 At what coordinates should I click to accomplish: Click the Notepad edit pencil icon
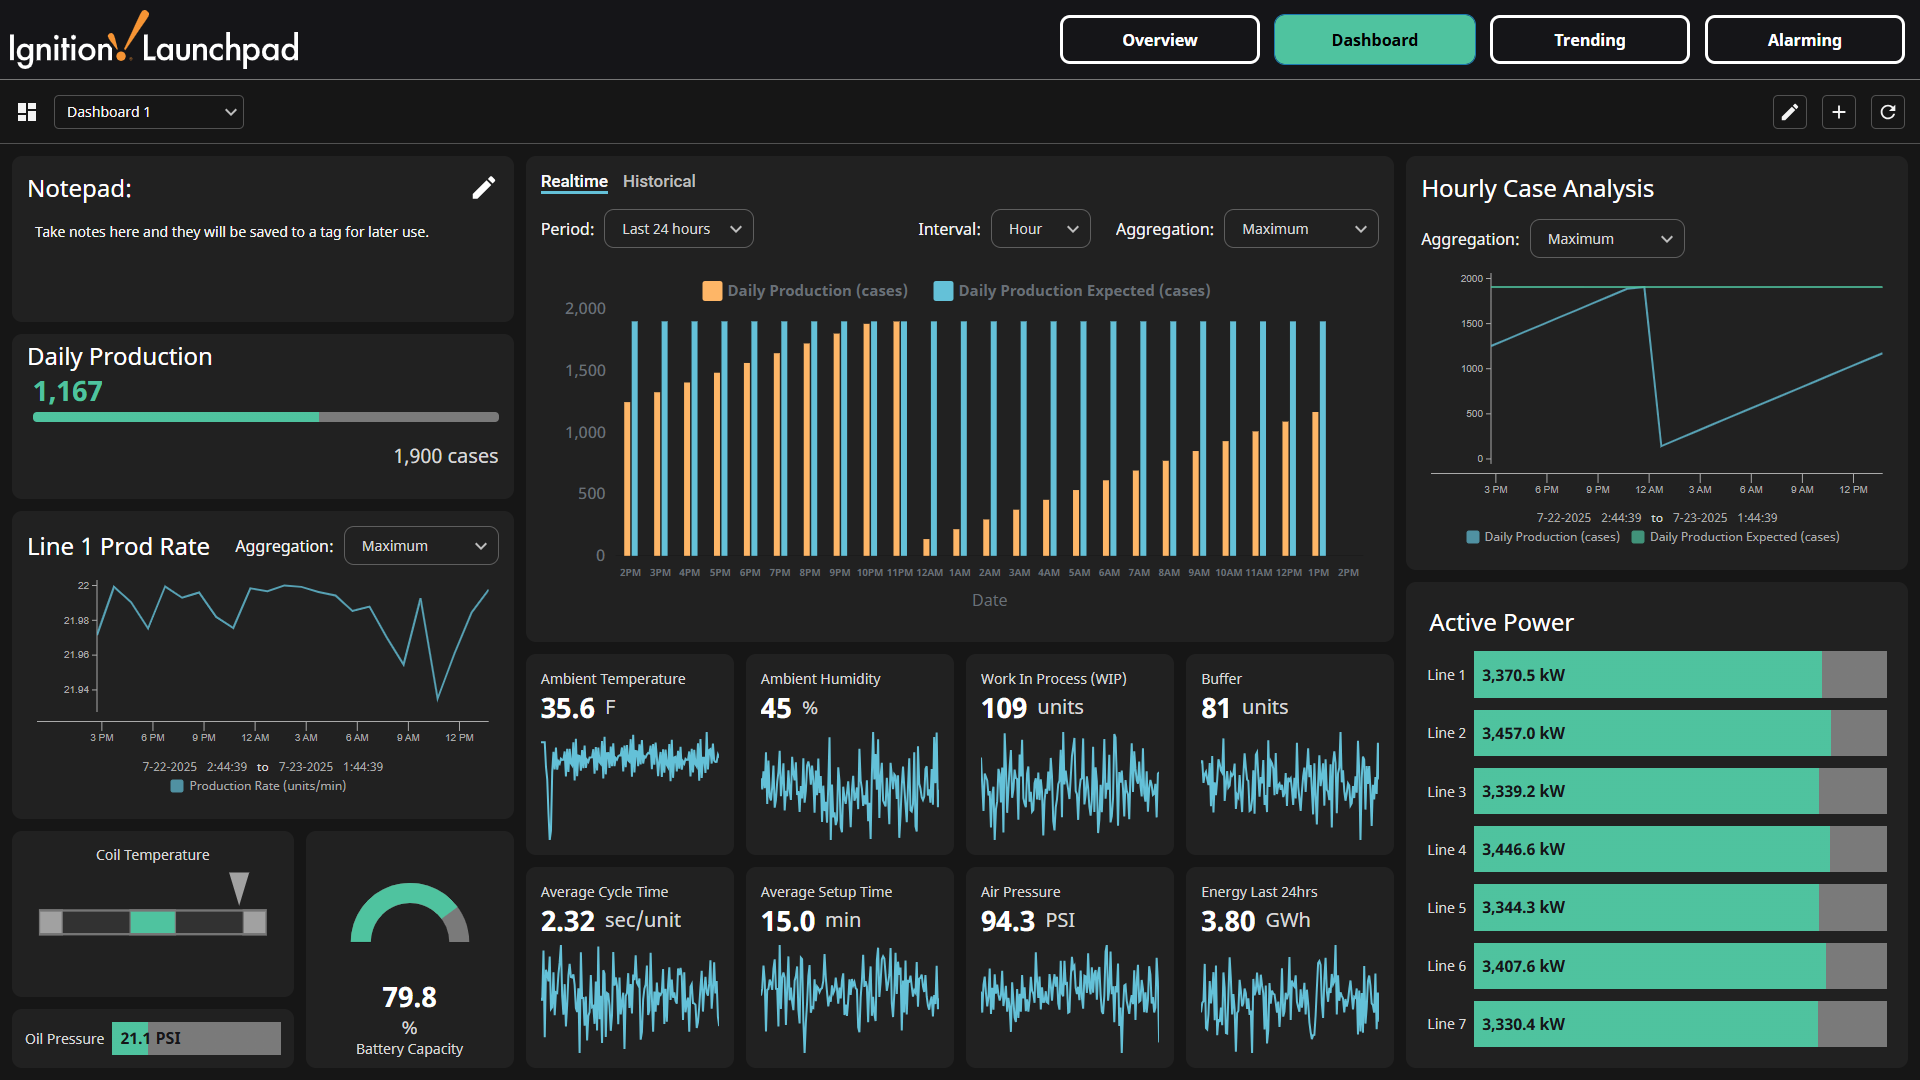483,187
